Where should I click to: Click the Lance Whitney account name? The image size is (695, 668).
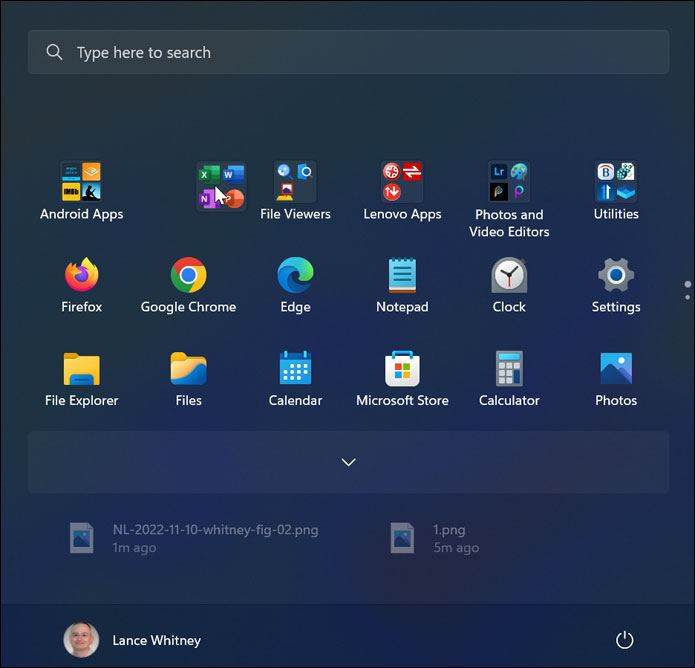pos(156,641)
